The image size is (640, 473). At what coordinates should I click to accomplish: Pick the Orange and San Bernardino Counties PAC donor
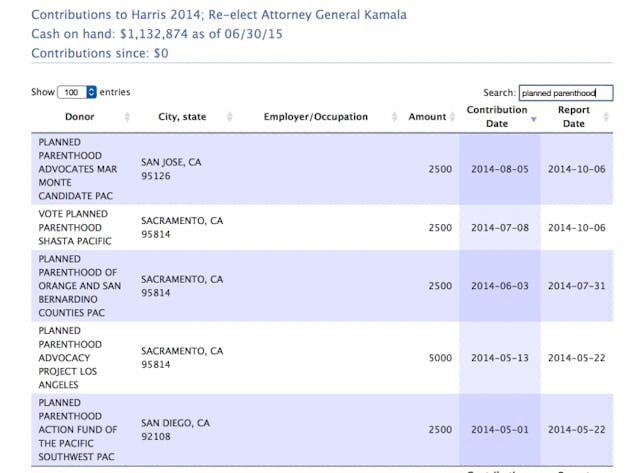click(80, 285)
